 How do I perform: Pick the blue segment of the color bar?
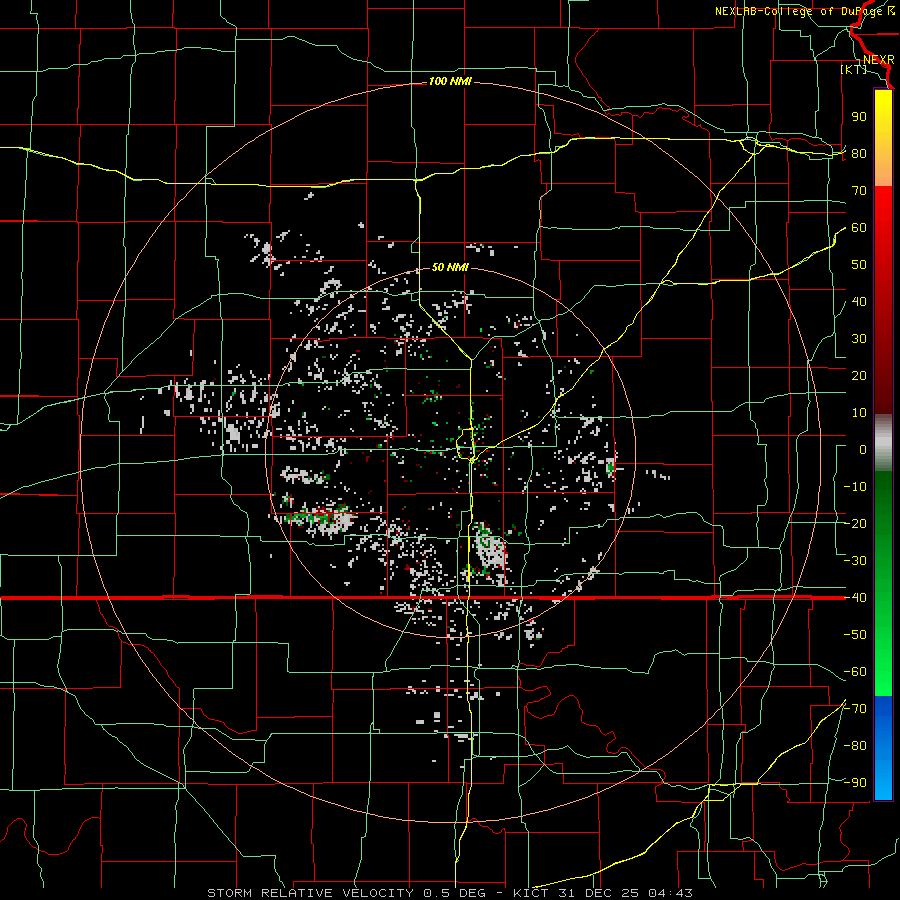883,748
